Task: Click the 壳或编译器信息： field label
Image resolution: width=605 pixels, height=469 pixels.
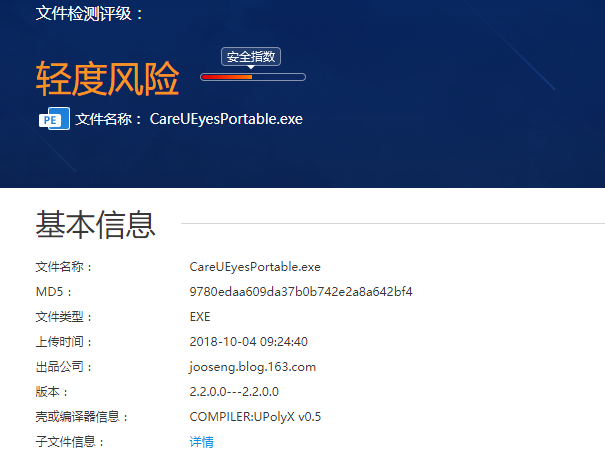Action: pyautogui.click(x=82, y=417)
